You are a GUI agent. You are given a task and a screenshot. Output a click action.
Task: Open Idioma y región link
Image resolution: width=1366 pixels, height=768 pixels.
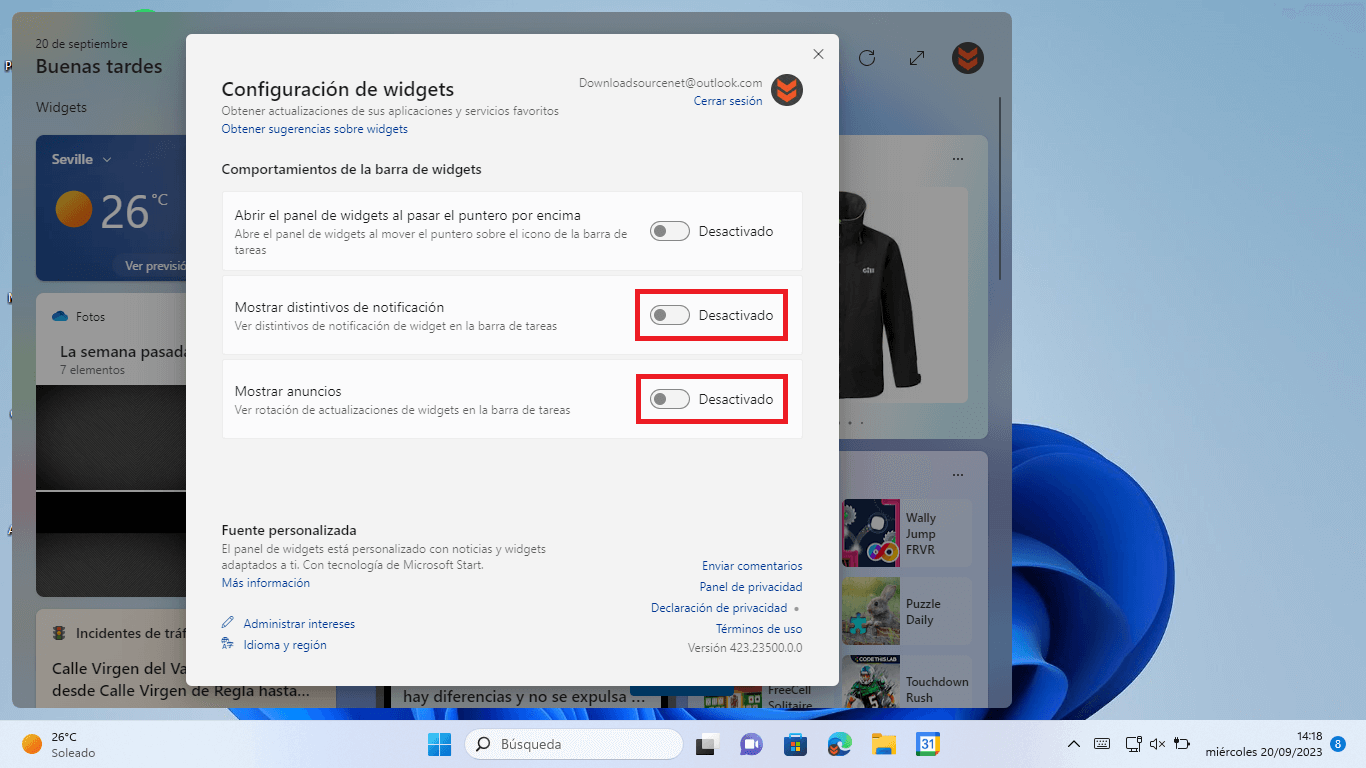[x=285, y=645]
